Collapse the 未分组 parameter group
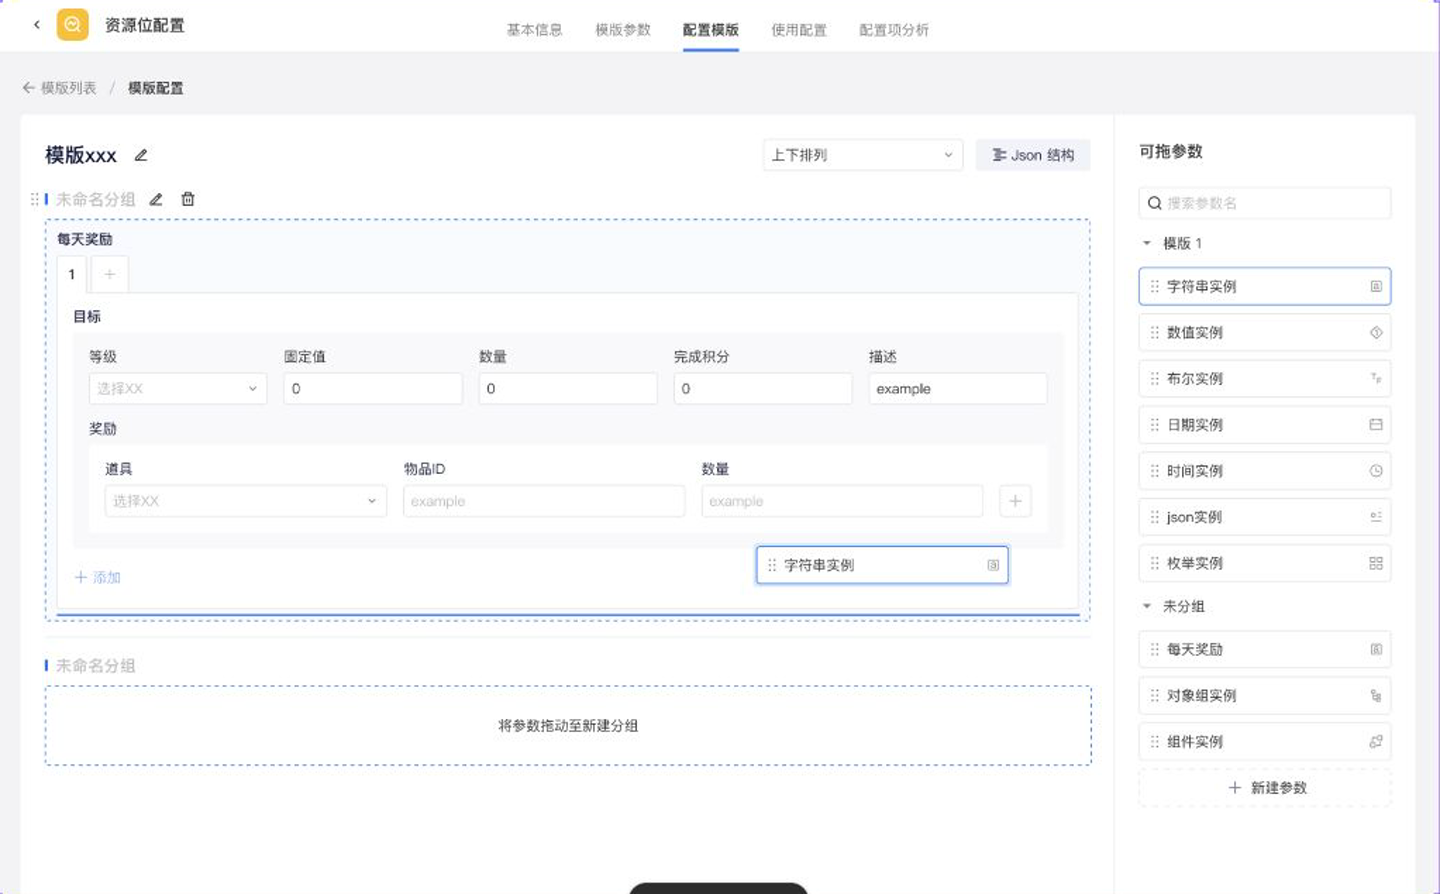This screenshot has height=894, width=1440. [1147, 606]
